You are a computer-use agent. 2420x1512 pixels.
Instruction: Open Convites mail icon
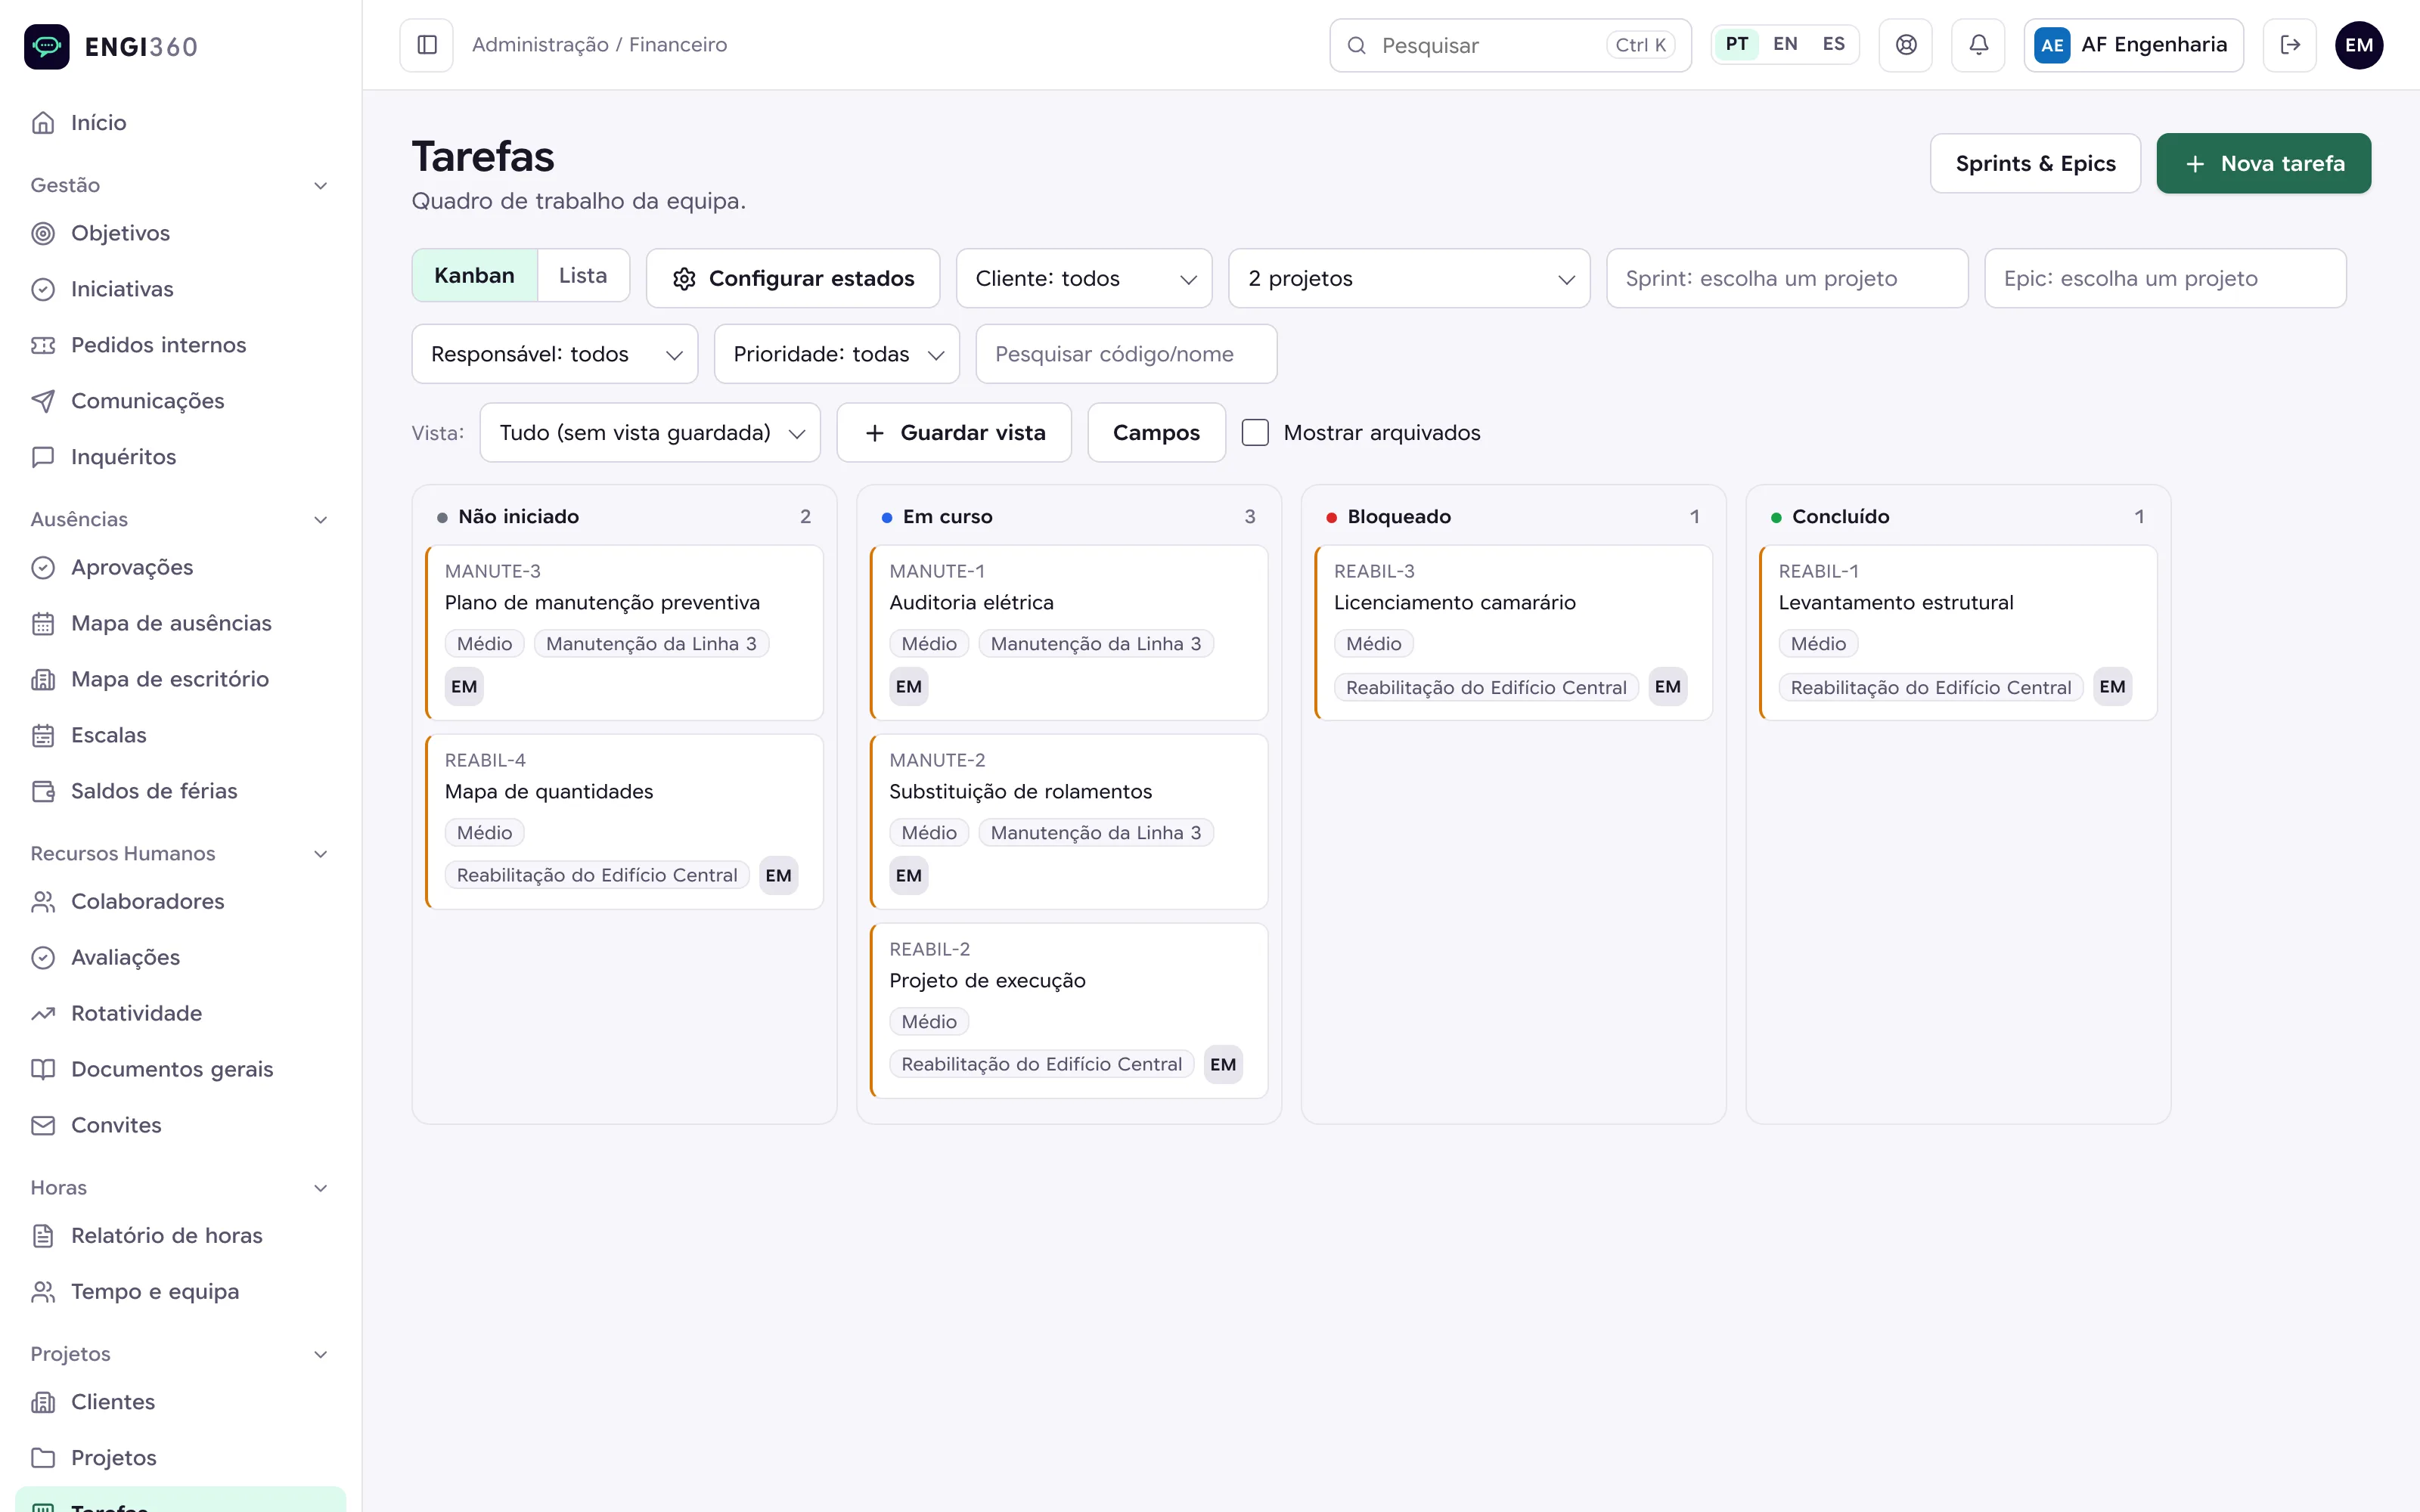pos(43,1125)
